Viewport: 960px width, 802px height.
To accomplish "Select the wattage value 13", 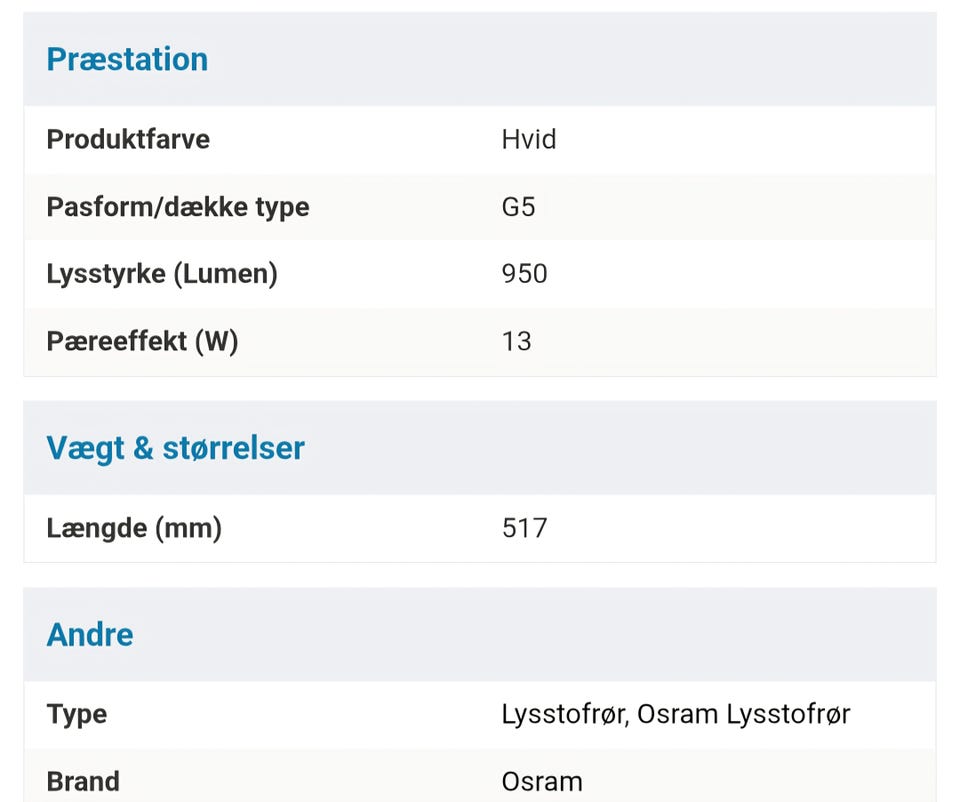I will pyautogui.click(x=517, y=341).
